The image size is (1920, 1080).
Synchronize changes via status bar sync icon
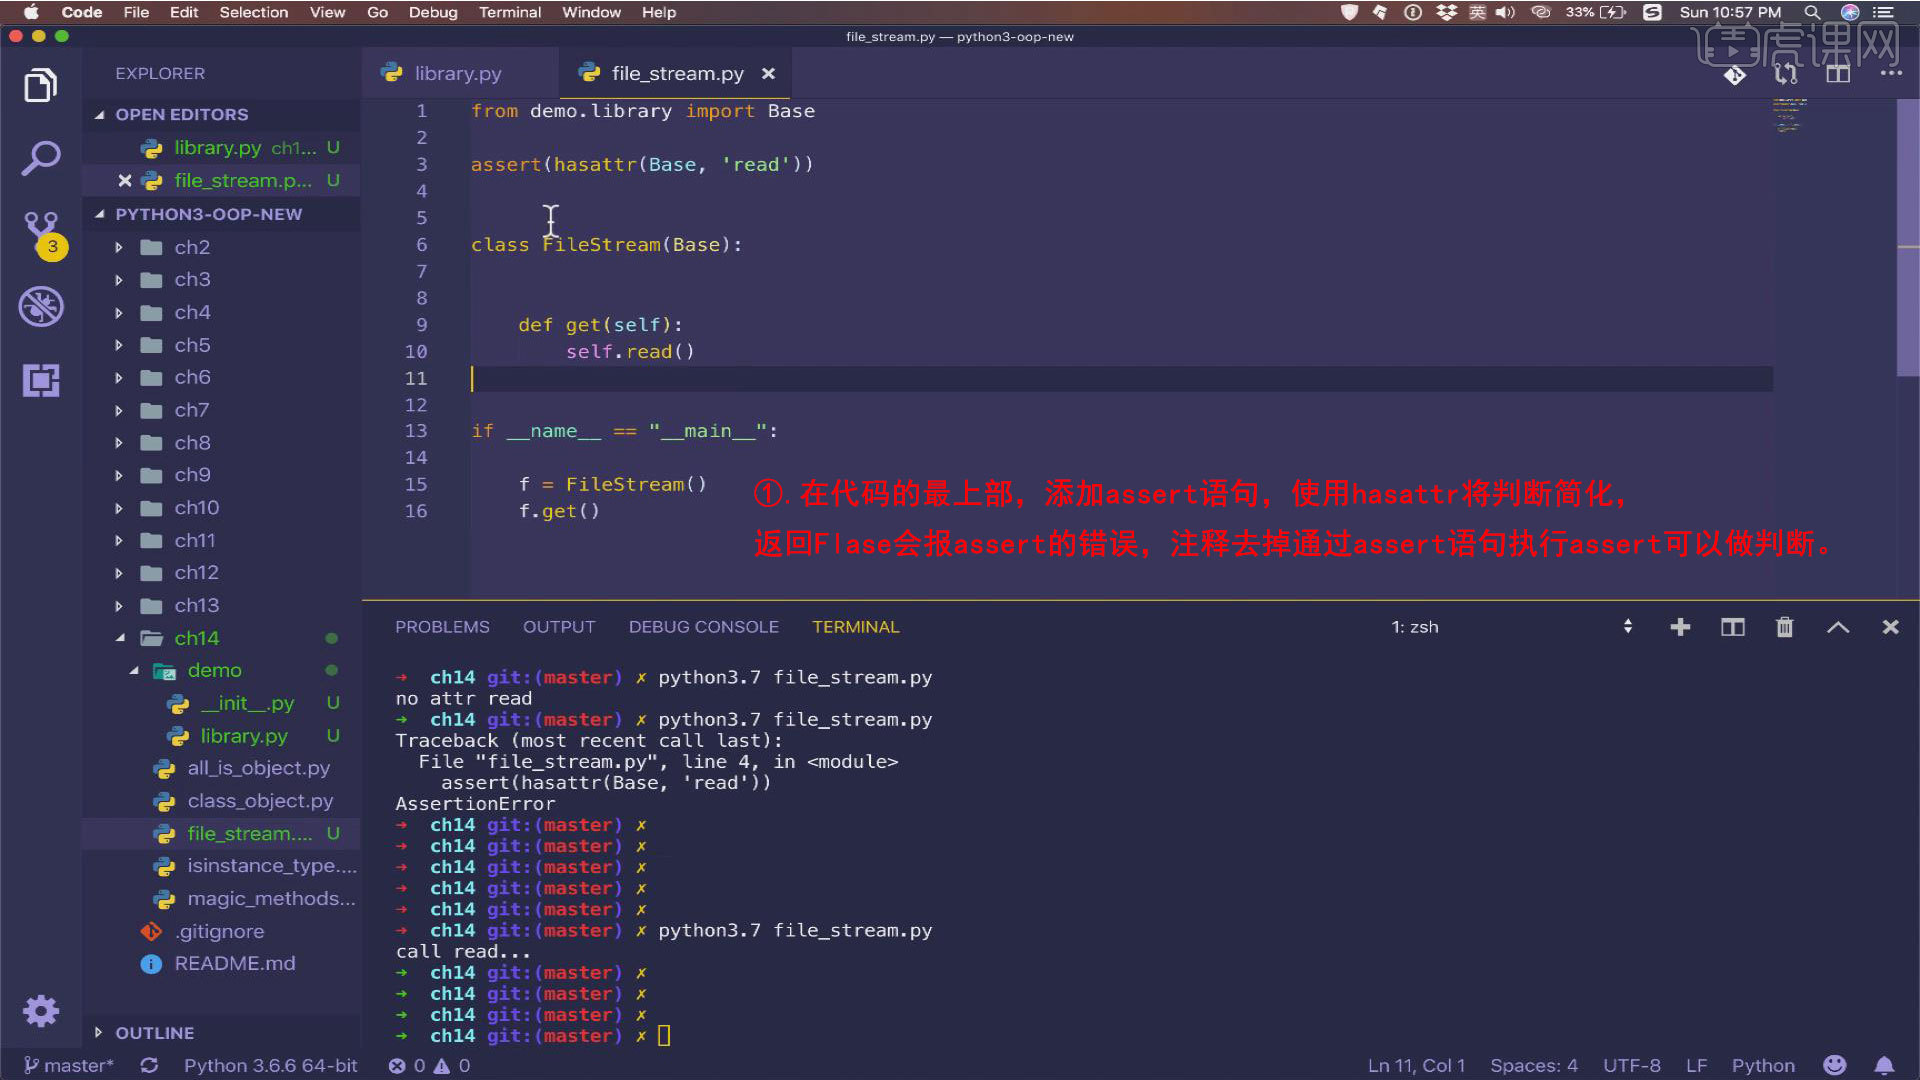coord(149,1066)
